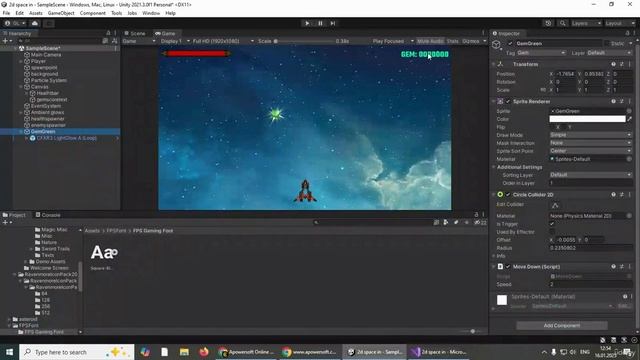Open the cloud services icon
The image size is (640, 360).
[x=35, y=23]
